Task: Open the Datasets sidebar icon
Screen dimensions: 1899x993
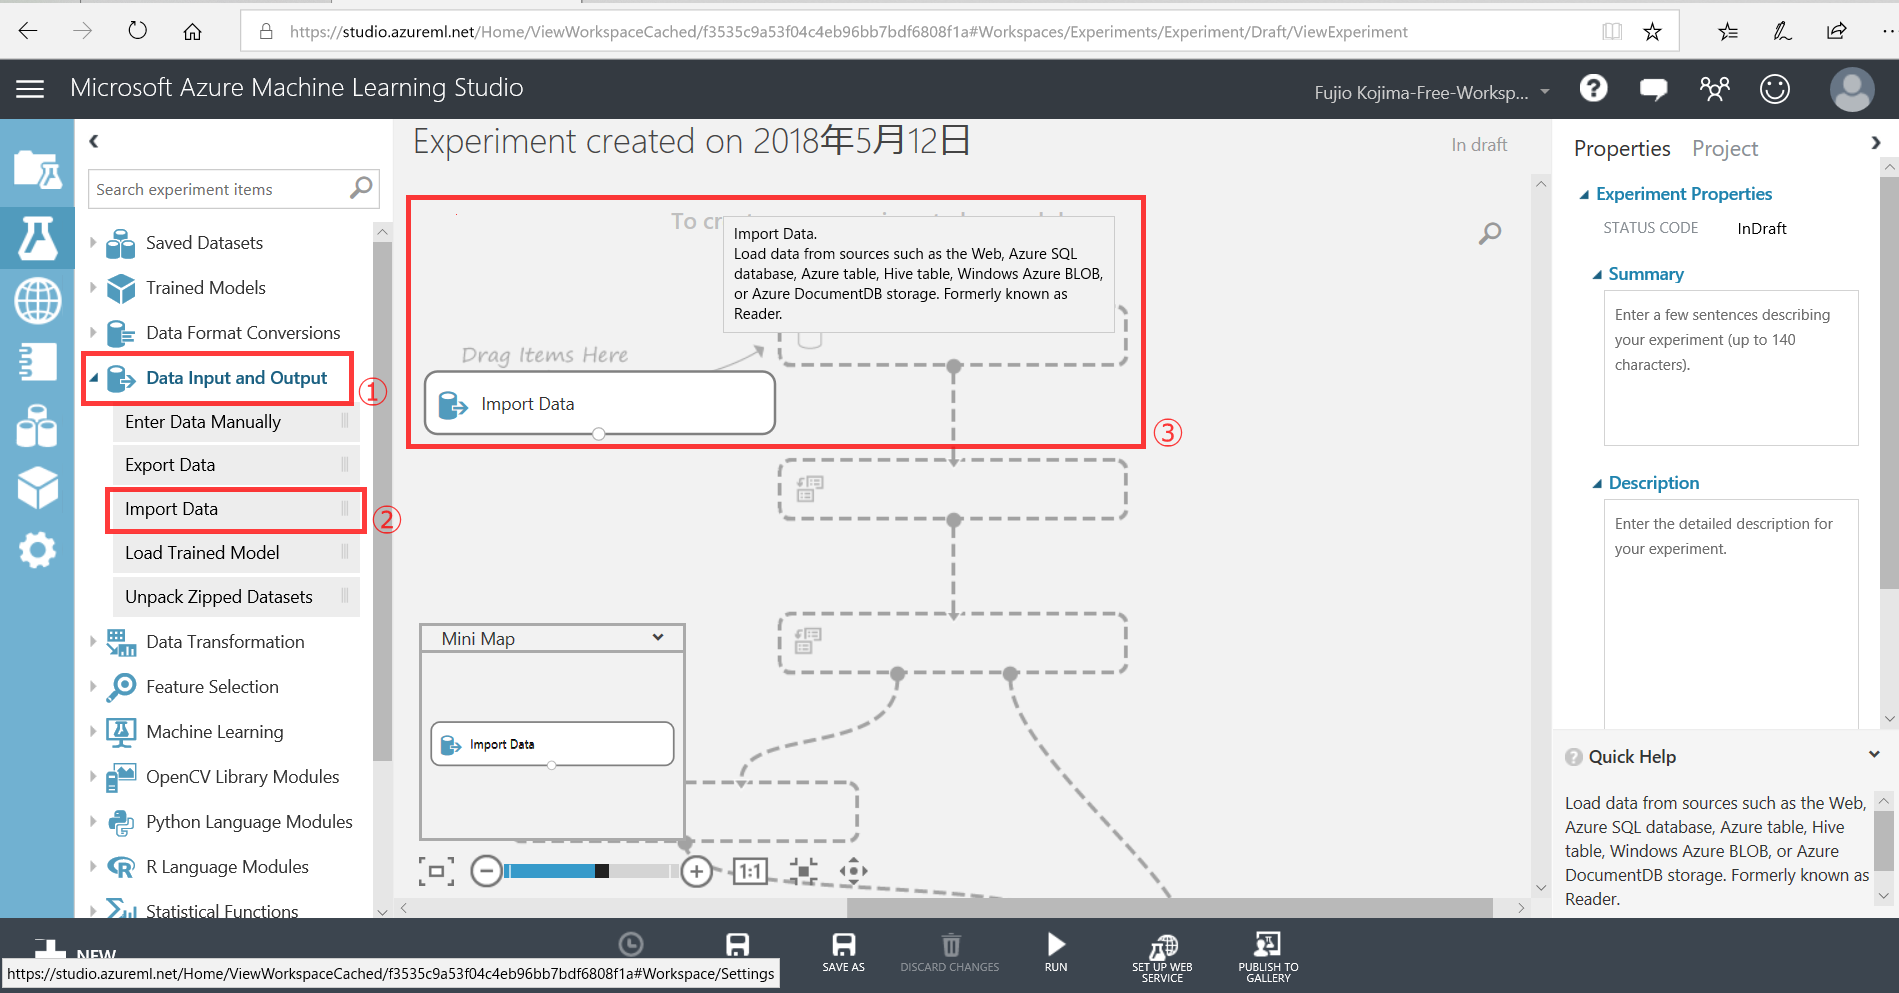Action: [37, 425]
